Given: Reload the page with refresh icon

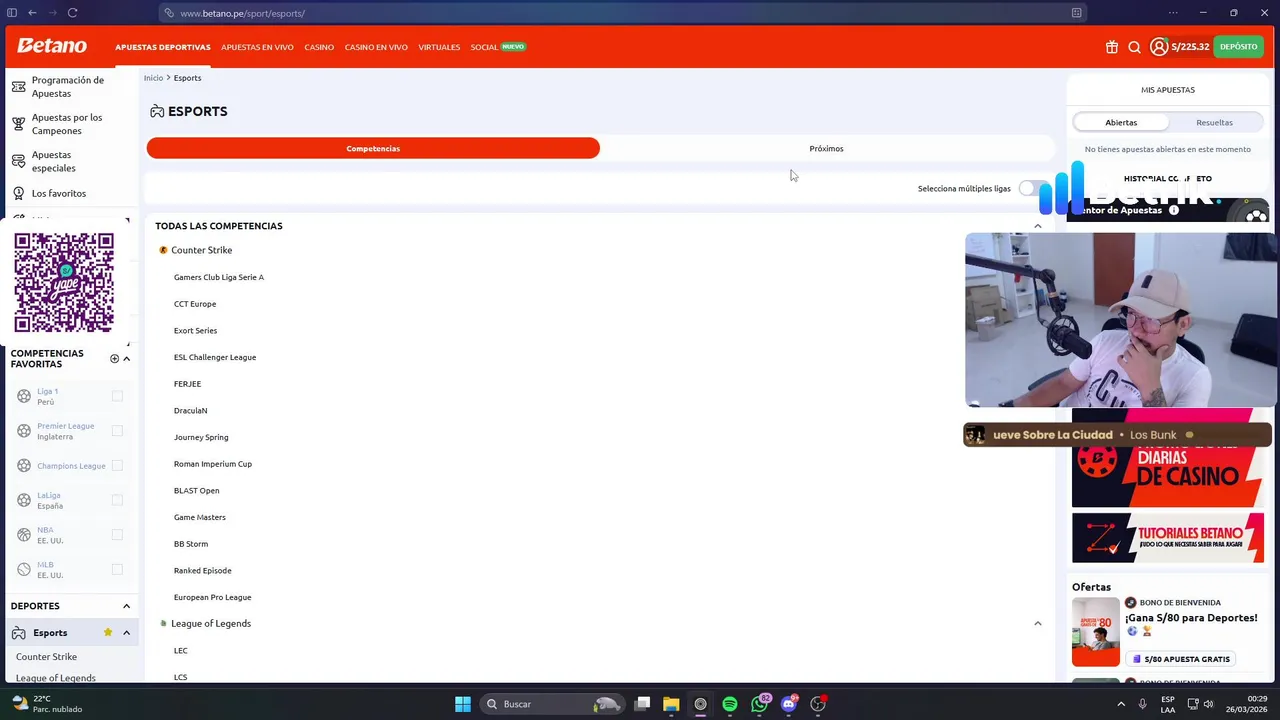Looking at the screenshot, I should click(x=72, y=13).
